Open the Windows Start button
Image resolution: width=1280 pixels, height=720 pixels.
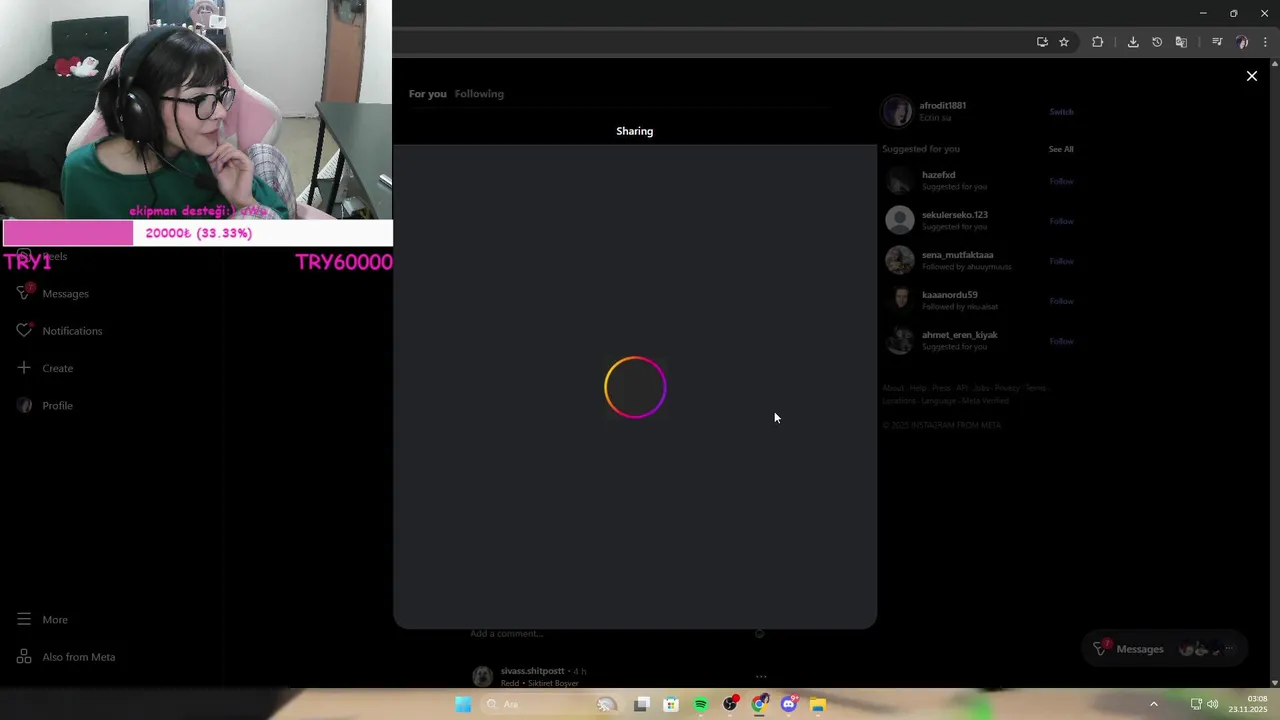point(463,704)
